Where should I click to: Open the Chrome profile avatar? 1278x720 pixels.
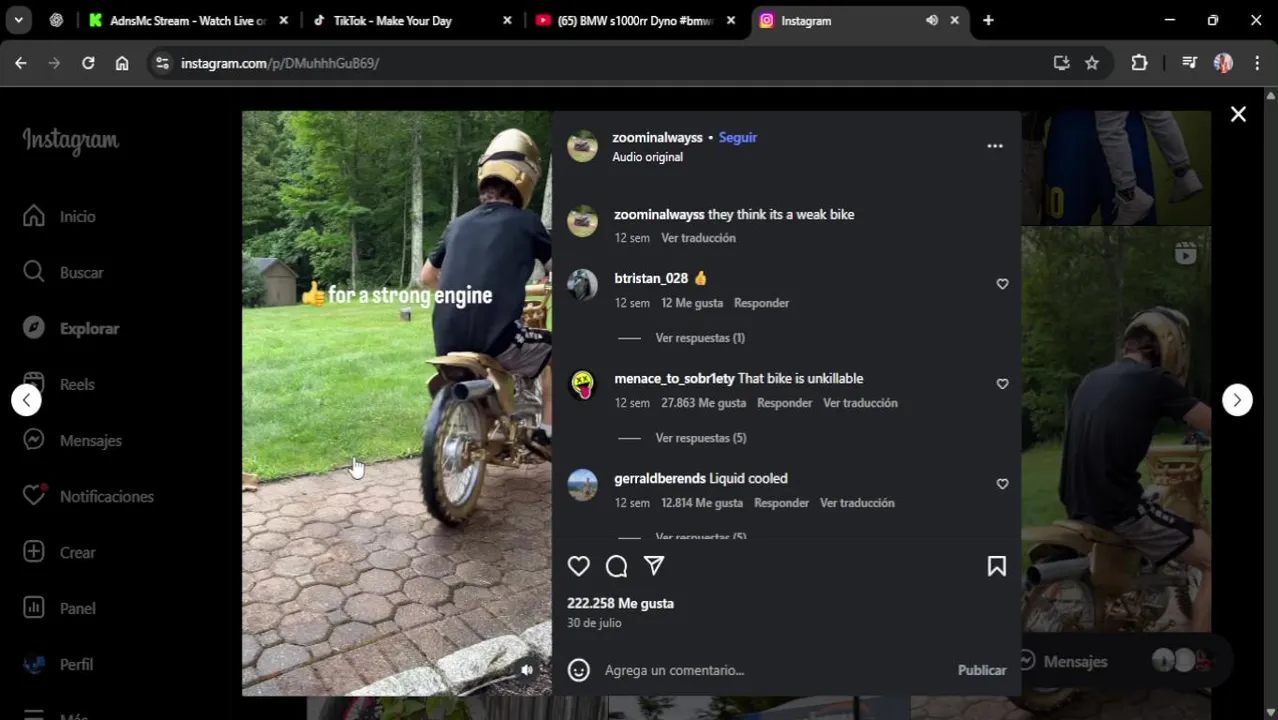coord(1223,63)
